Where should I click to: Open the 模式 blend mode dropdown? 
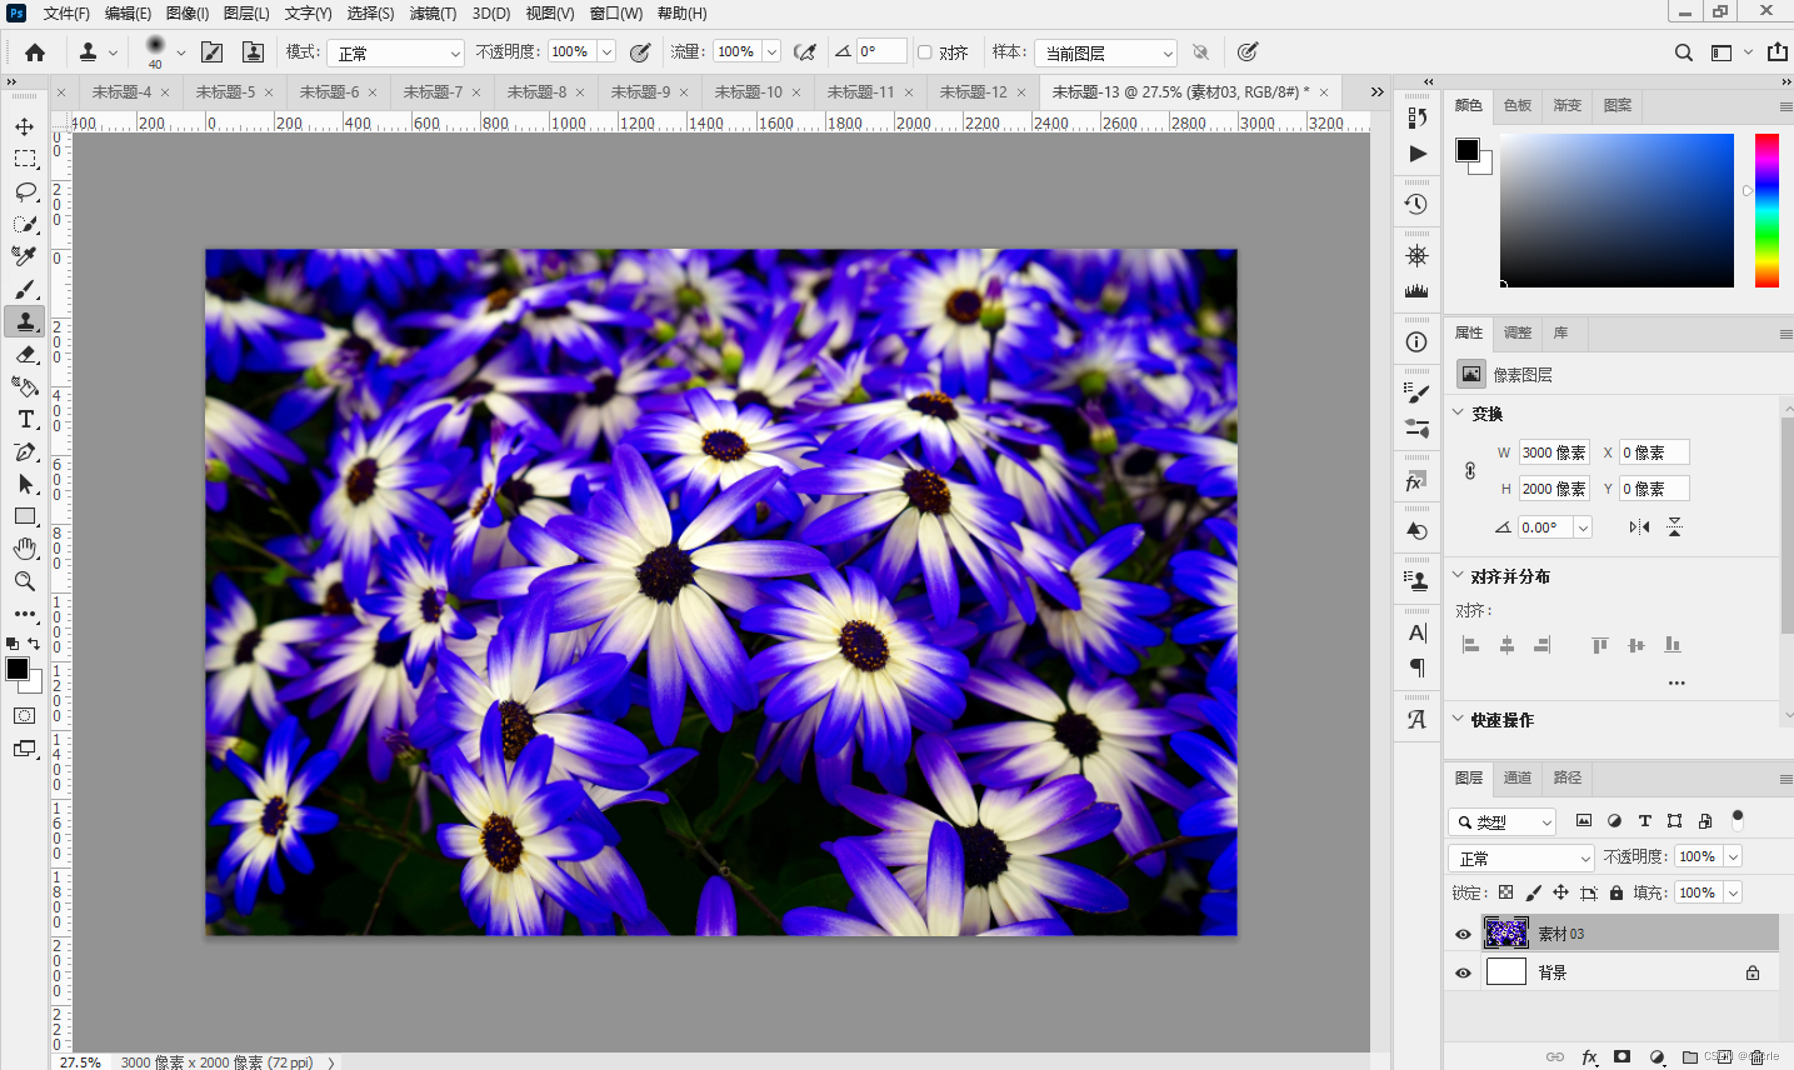point(397,53)
